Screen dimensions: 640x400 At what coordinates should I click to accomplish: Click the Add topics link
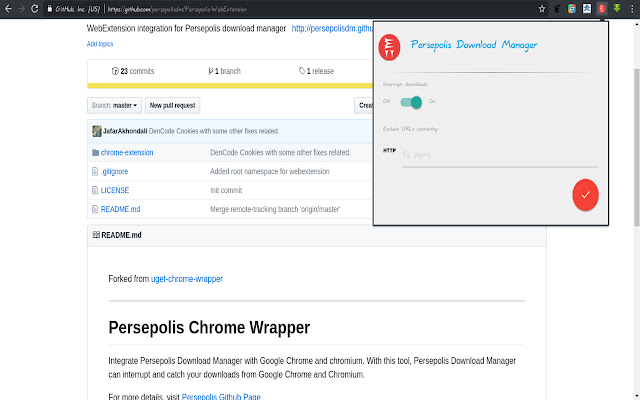(100, 44)
